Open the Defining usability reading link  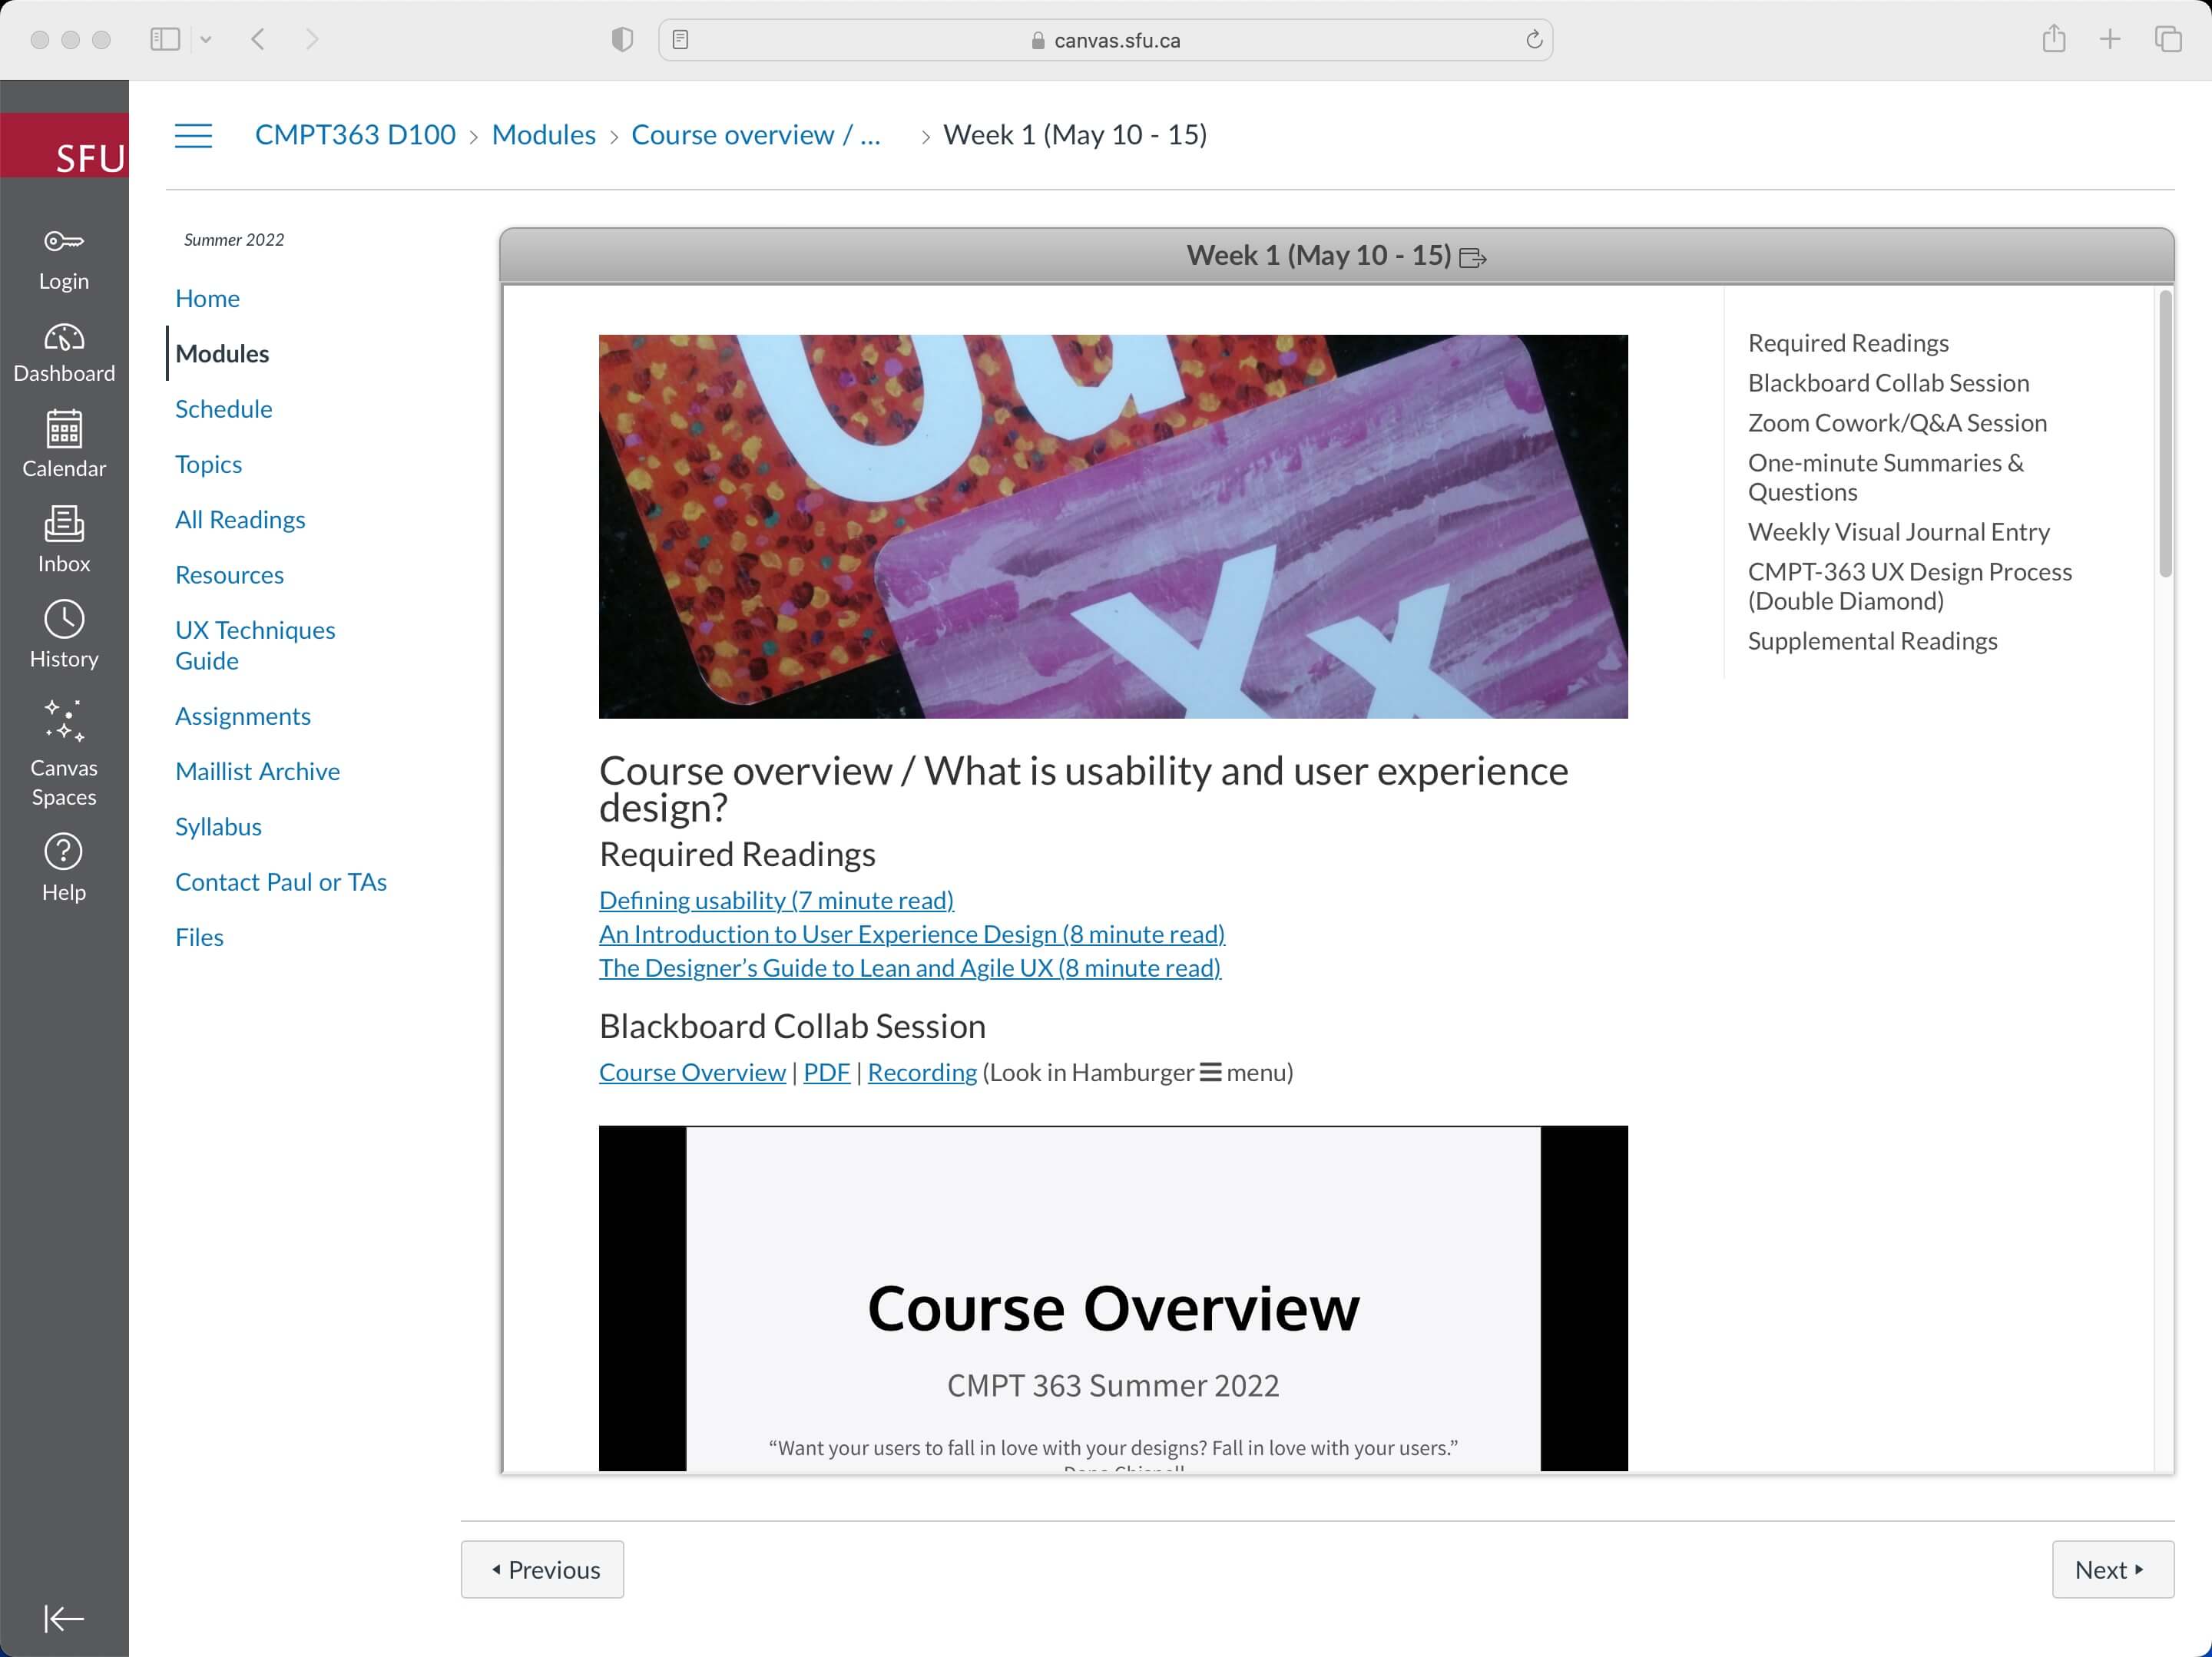pos(776,900)
